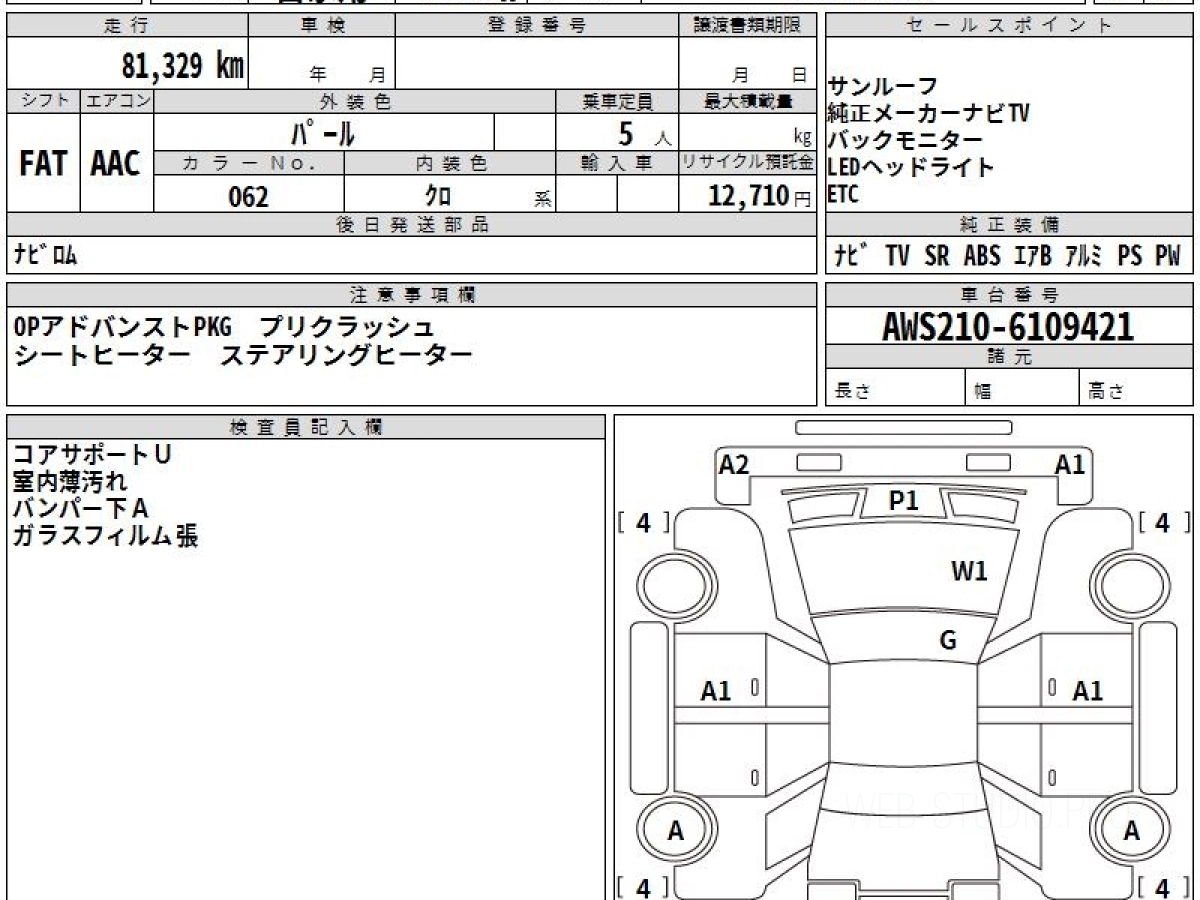The width and height of the screenshot is (1200, 900).
Task: Select the 最大積載量 header
Action: pos(748,101)
